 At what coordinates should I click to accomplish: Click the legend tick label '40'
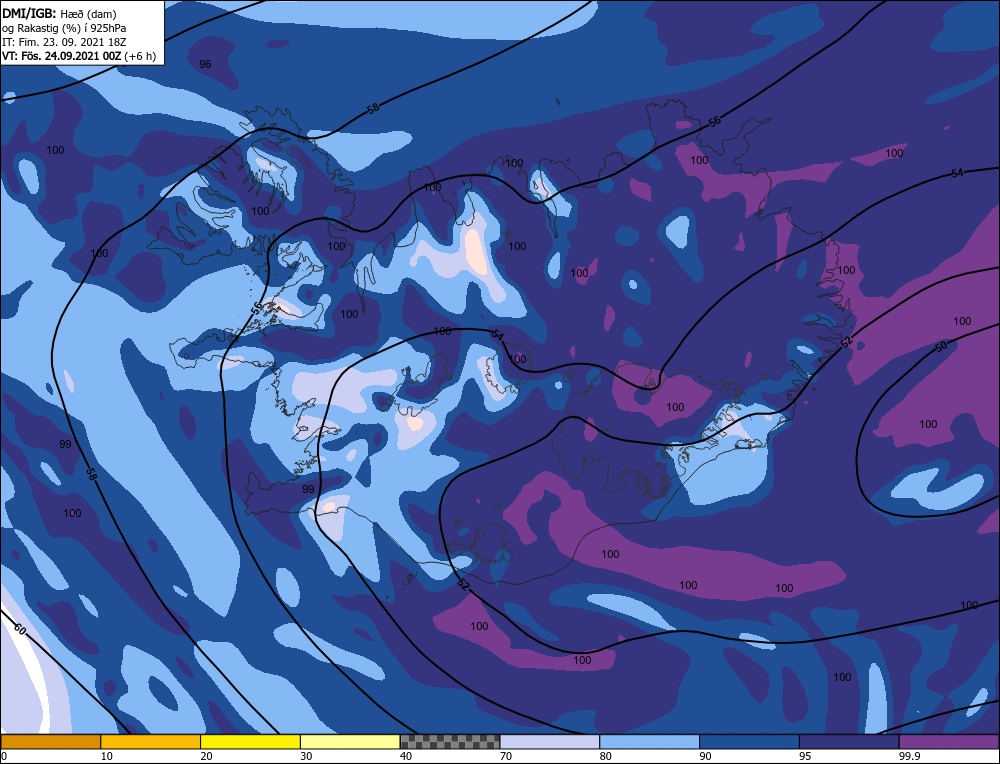point(406,756)
